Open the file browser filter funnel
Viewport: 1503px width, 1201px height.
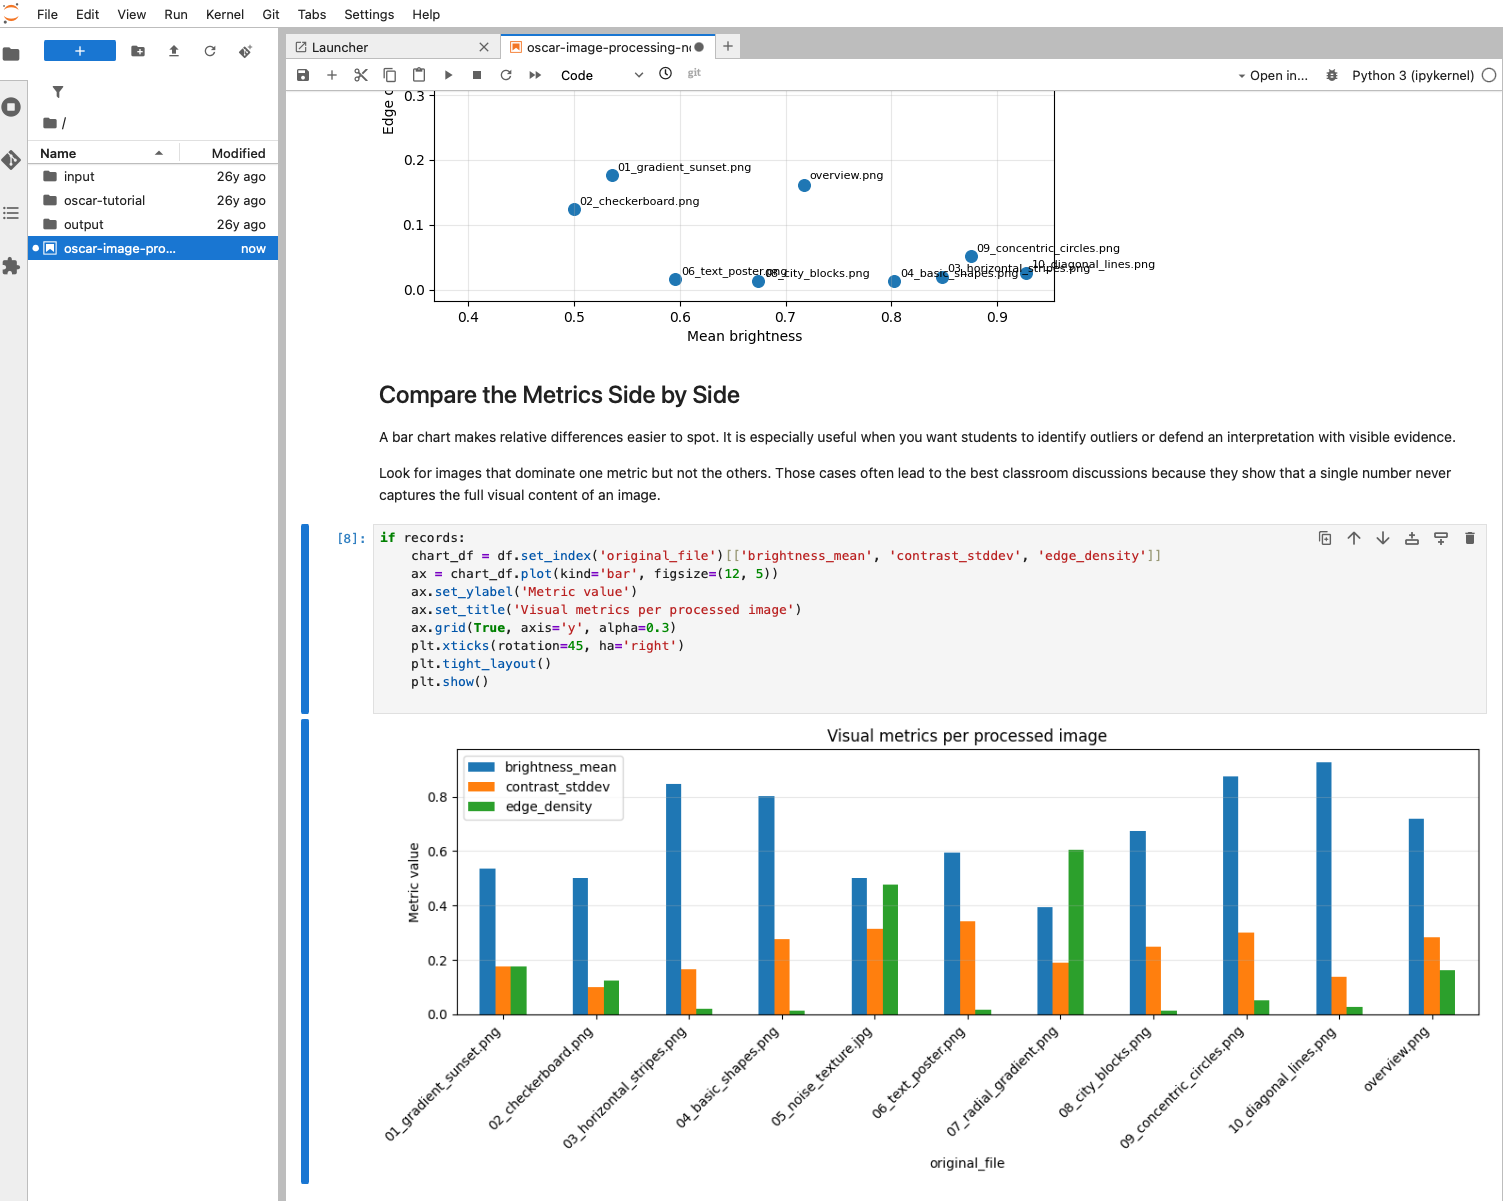click(57, 91)
